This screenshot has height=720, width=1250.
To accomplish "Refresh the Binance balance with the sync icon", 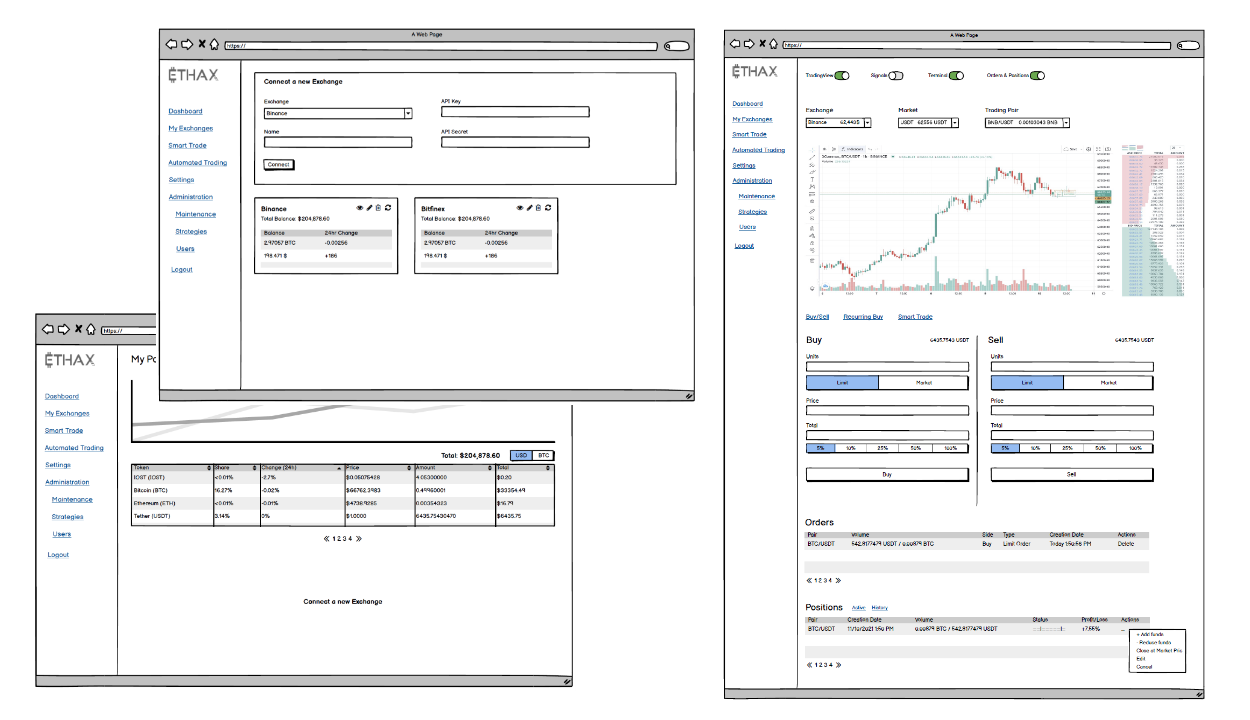I will (388, 208).
